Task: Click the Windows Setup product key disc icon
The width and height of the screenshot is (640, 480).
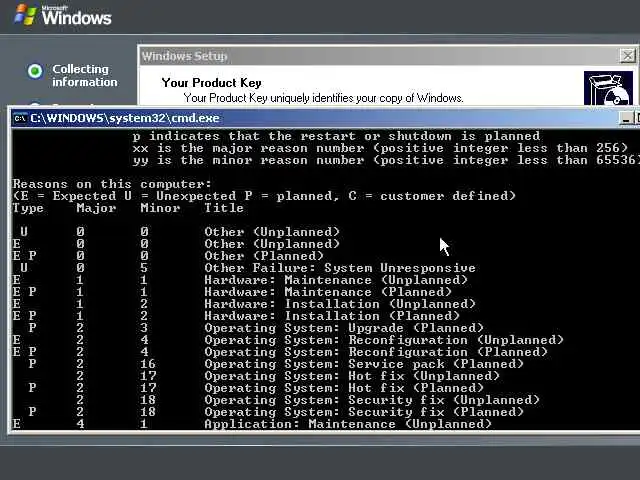Action: tap(608, 89)
